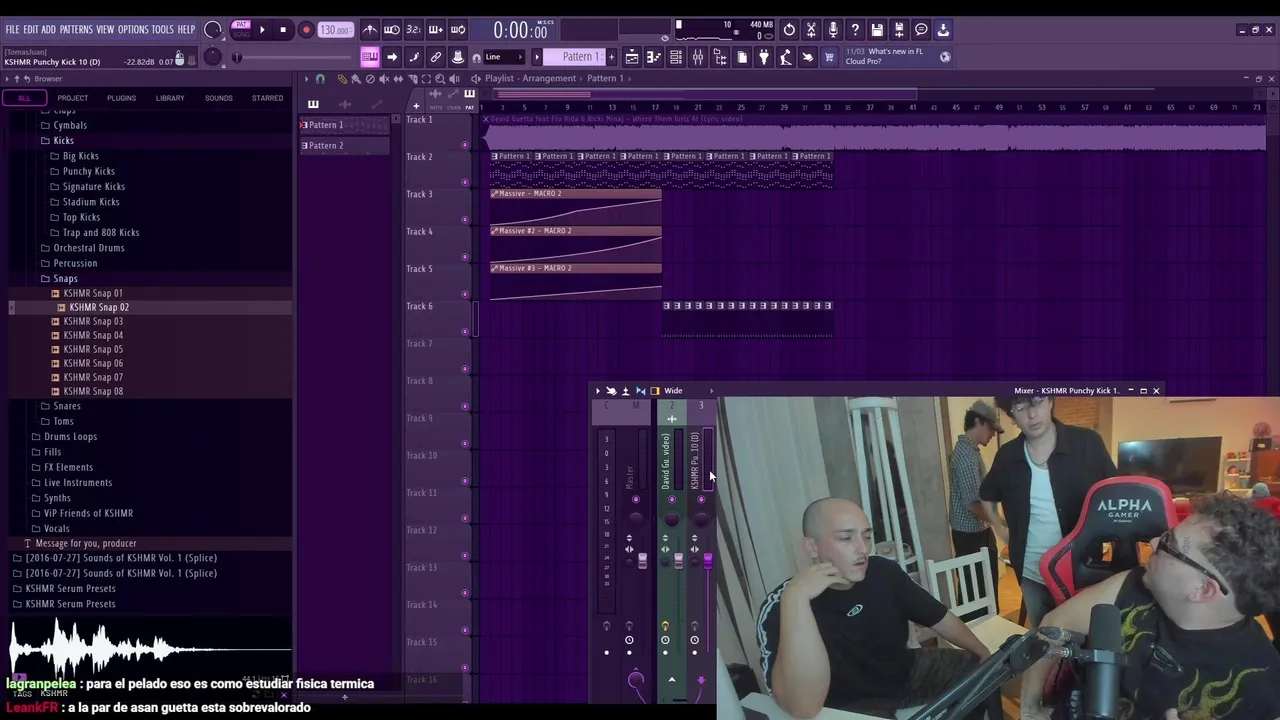The height and width of the screenshot is (720, 1280).
Task: Click the song position slider
Action: (295, 57)
